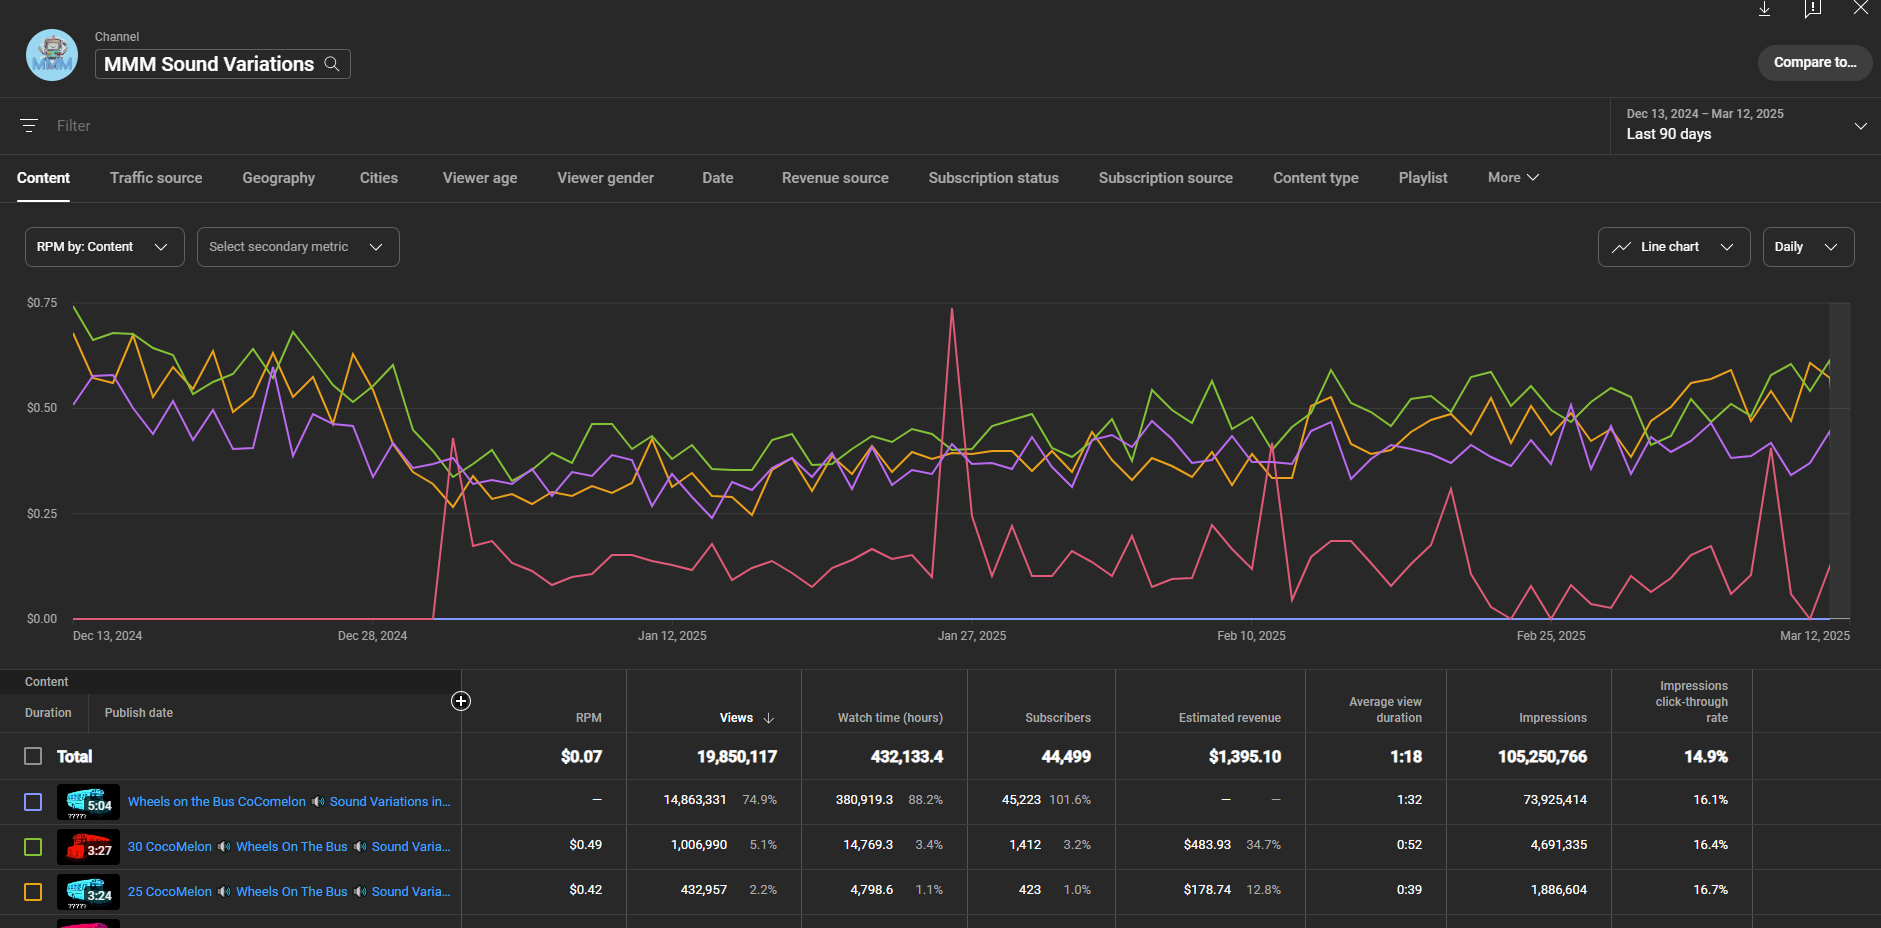1881x928 pixels.
Task: Click the Views sort arrow icon
Action: click(x=769, y=718)
